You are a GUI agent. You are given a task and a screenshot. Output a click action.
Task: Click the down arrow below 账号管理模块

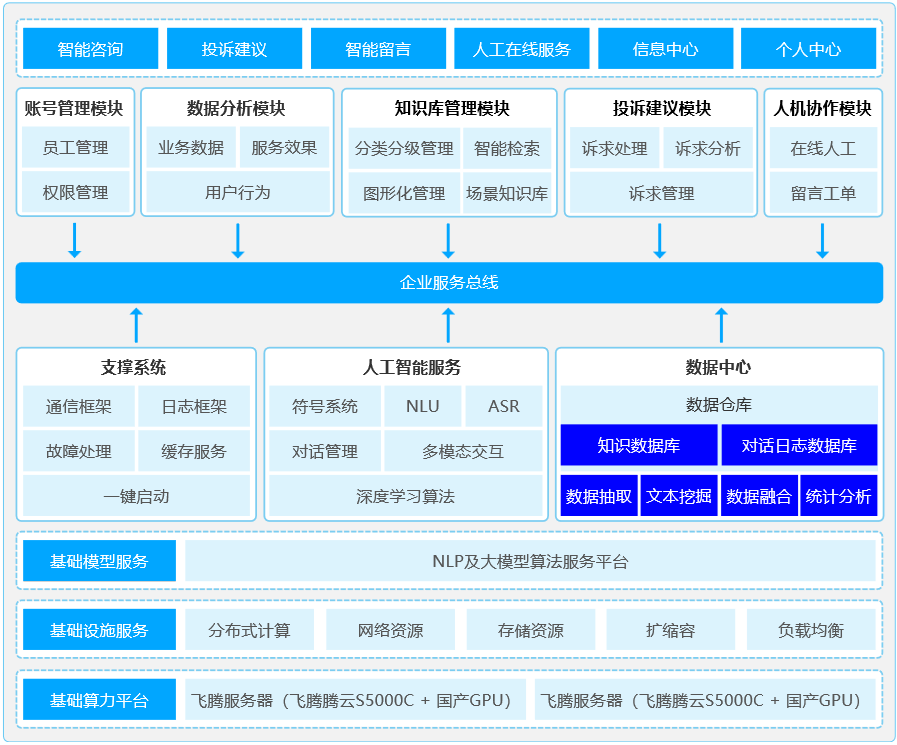tap(75, 240)
